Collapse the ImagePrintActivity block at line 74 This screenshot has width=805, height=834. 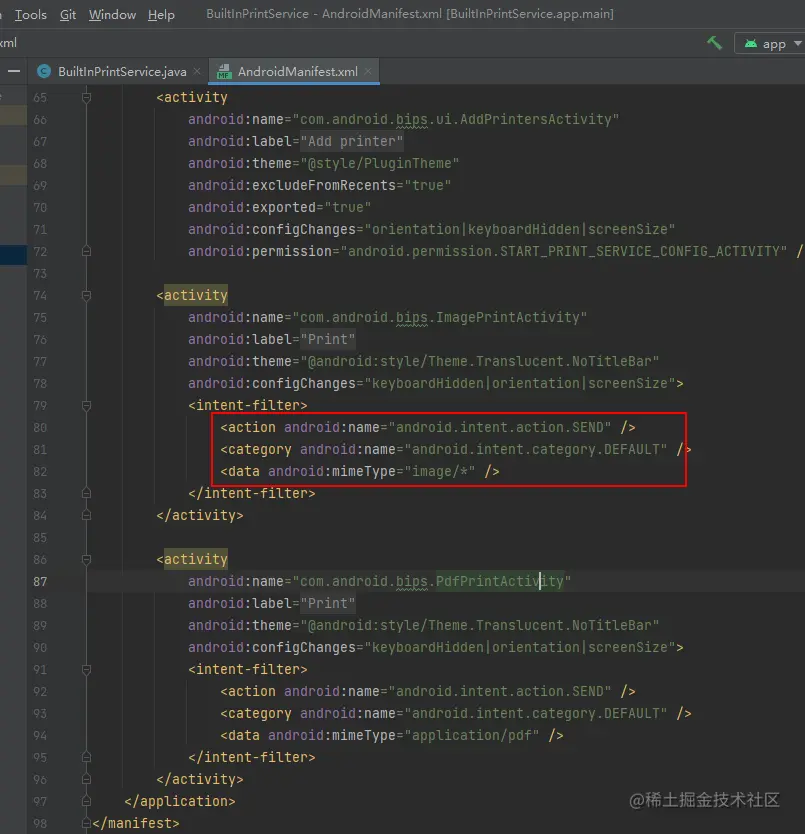pyautogui.click(x=86, y=295)
